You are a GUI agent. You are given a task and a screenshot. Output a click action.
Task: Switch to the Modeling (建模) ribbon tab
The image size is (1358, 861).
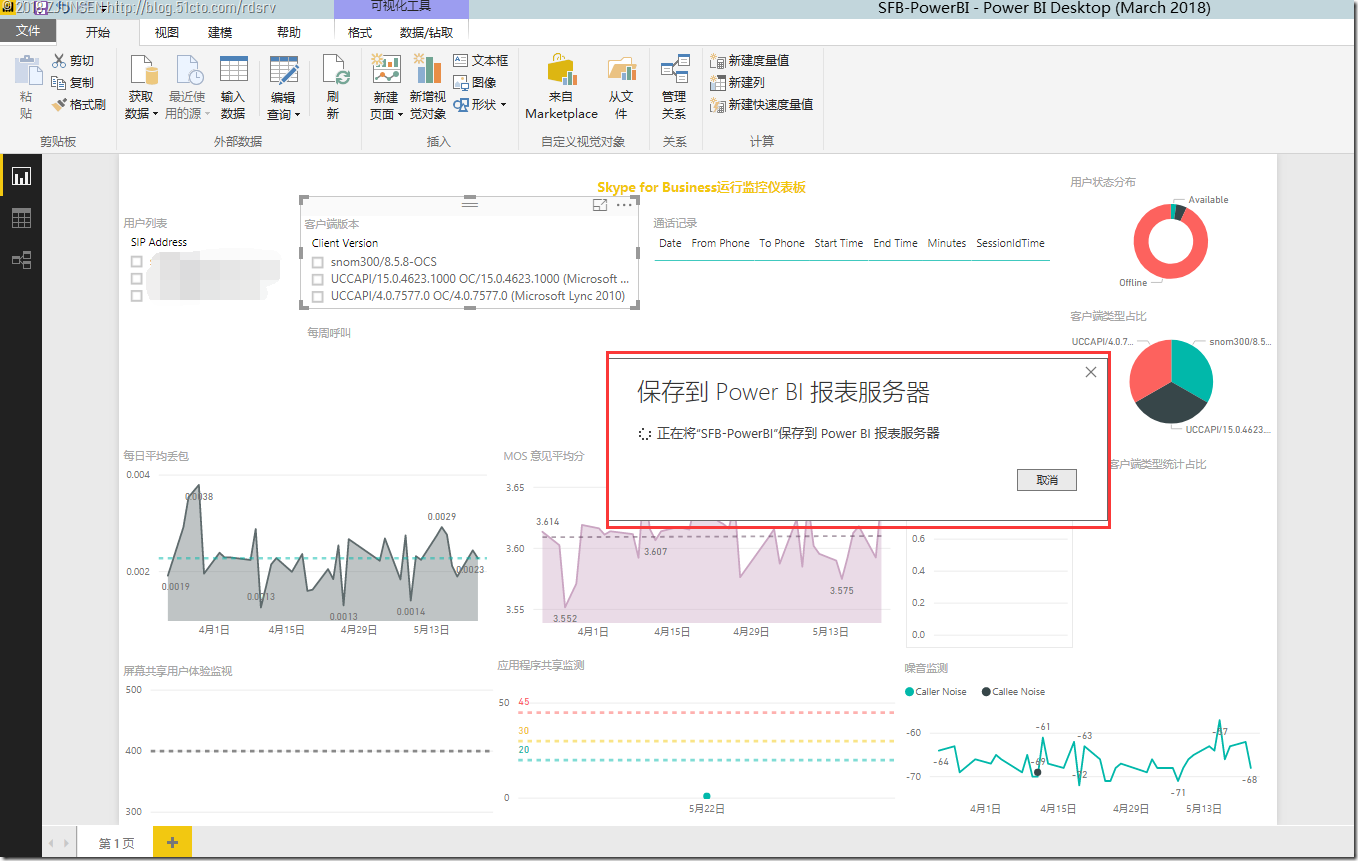tap(220, 32)
